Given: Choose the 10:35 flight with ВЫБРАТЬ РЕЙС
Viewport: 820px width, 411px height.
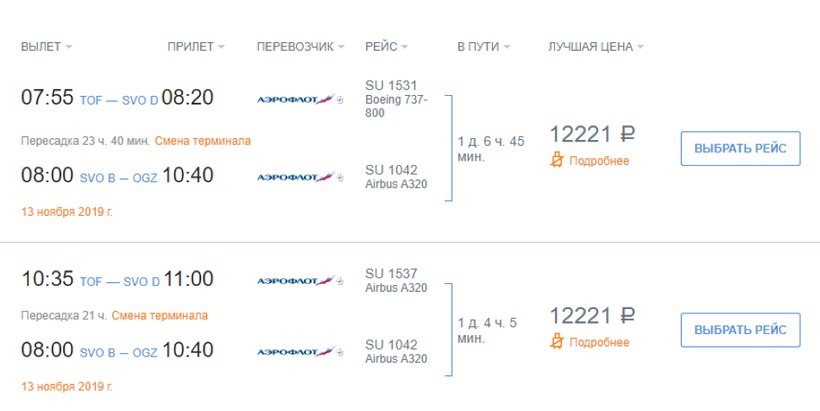Looking at the screenshot, I should pyautogui.click(x=740, y=330).
